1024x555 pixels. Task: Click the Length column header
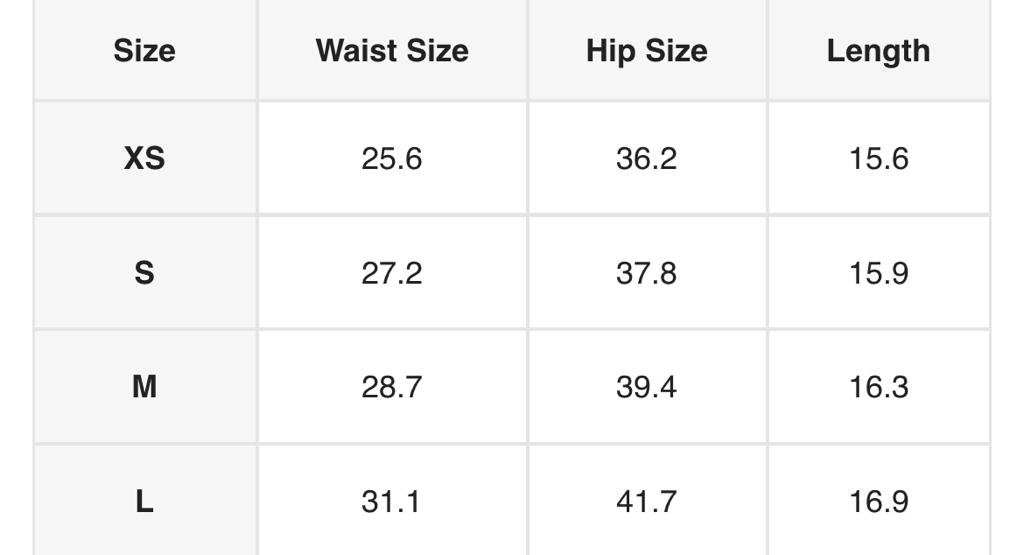[878, 51]
